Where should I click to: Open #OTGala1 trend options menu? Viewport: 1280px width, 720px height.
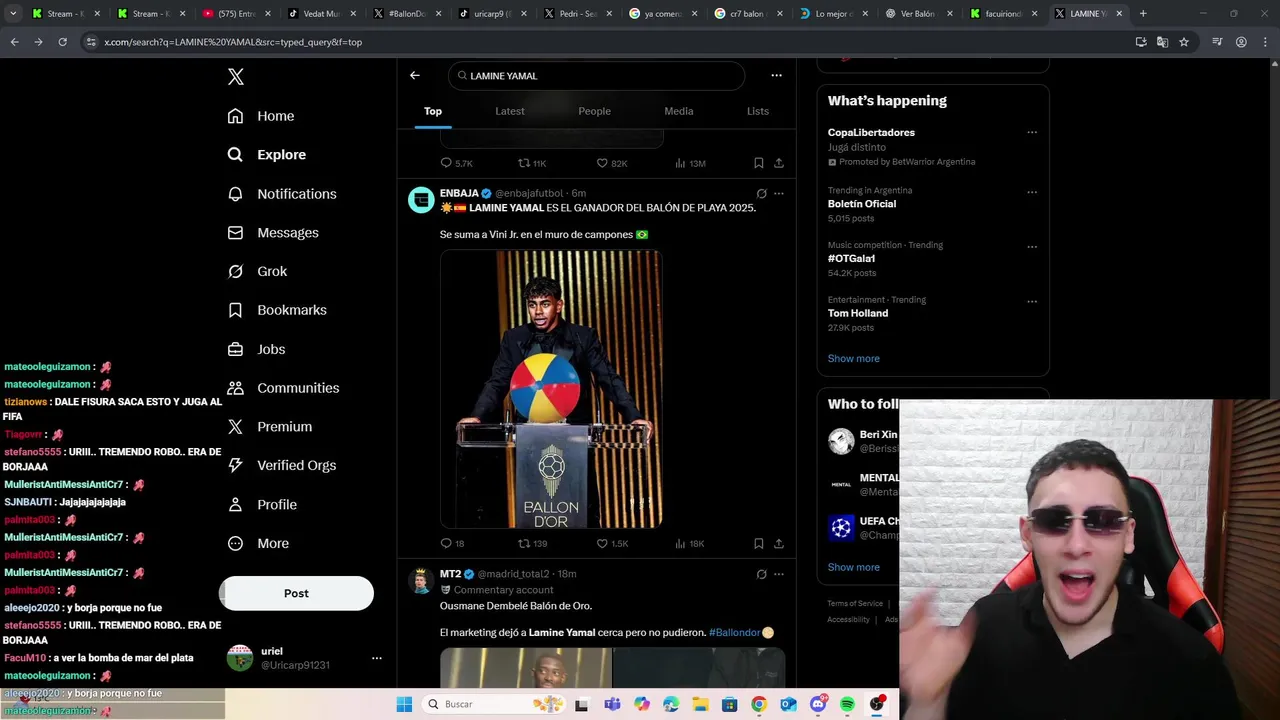pyautogui.click(x=1032, y=247)
